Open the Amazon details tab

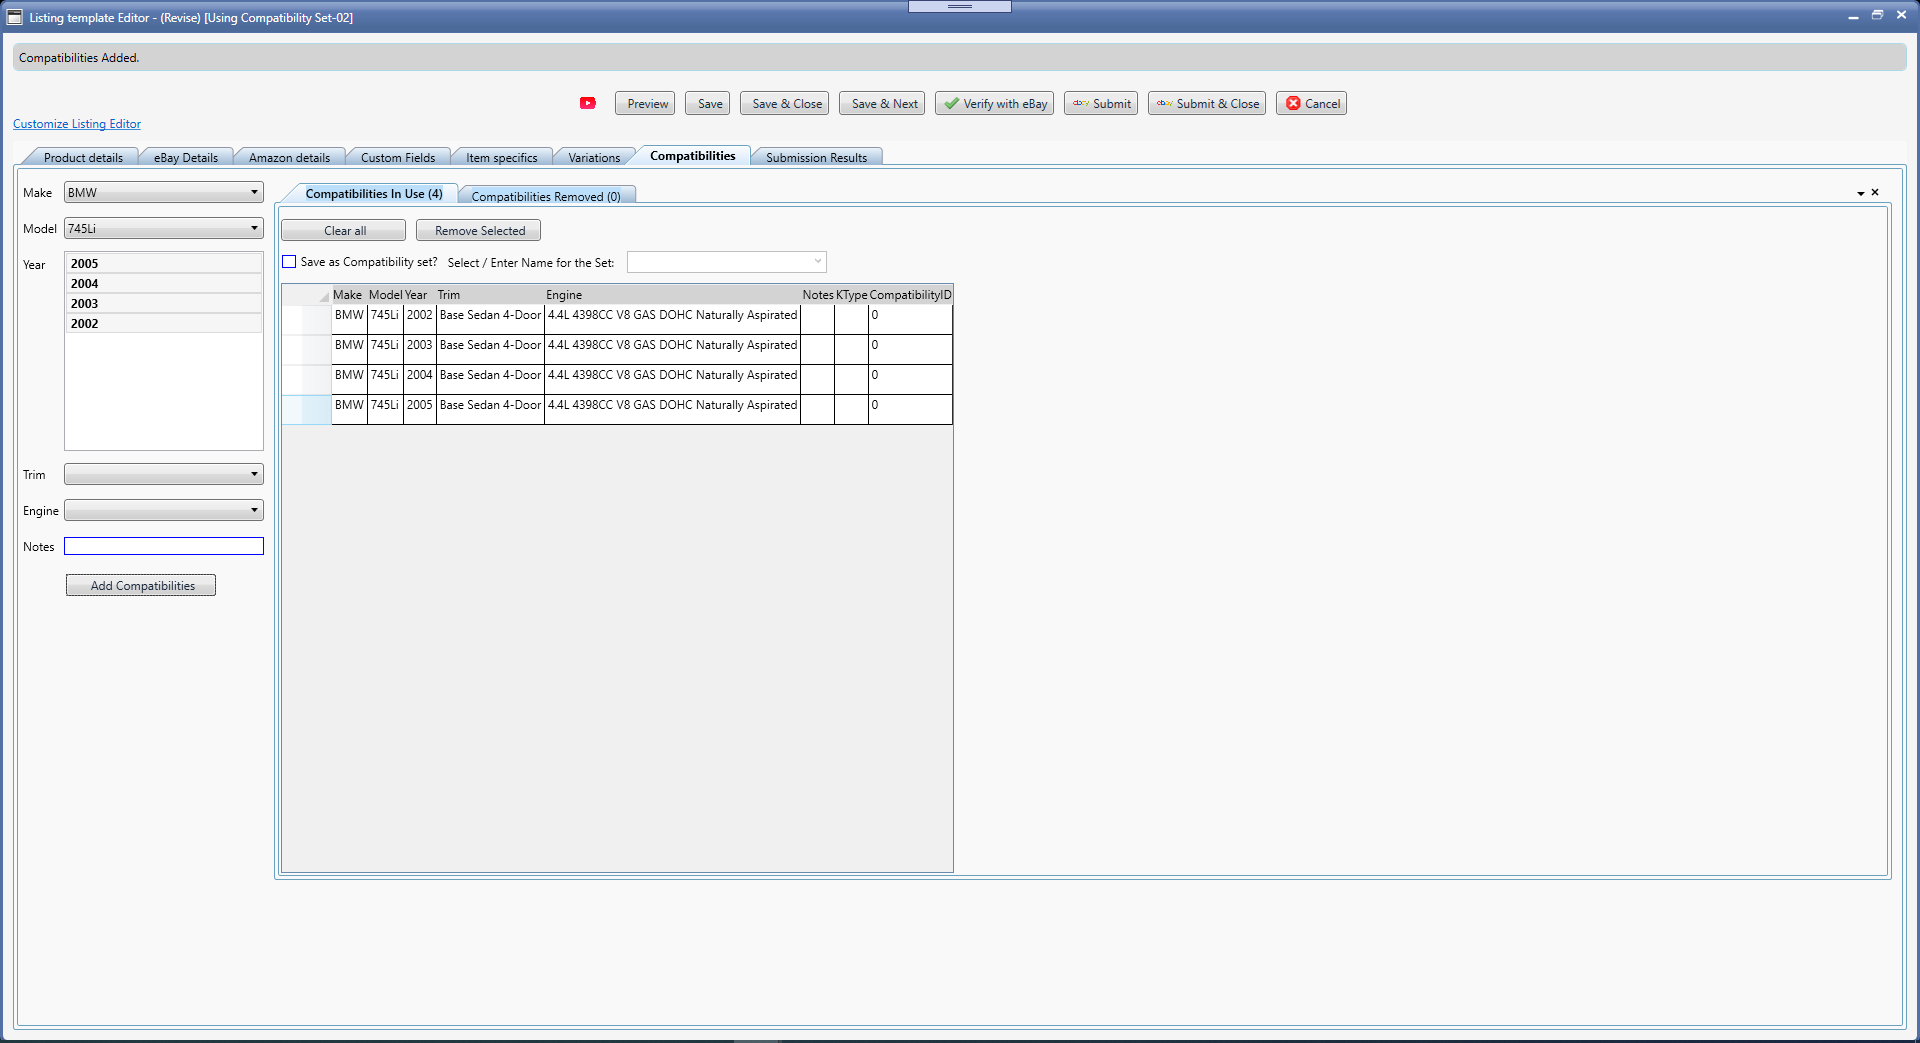click(289, 157)
